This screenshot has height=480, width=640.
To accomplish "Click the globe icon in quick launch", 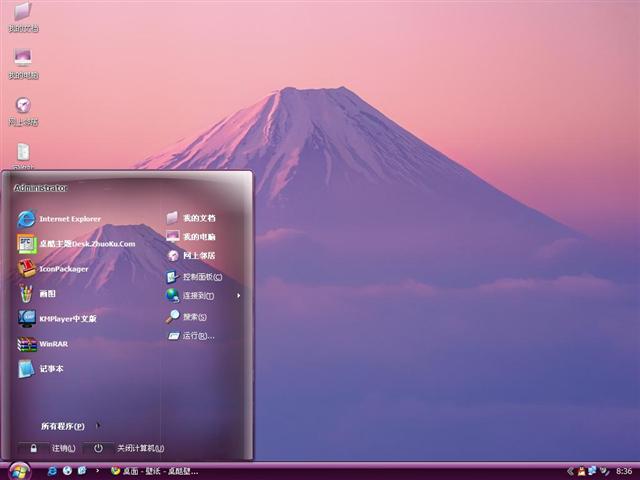I will click(67, 471).
